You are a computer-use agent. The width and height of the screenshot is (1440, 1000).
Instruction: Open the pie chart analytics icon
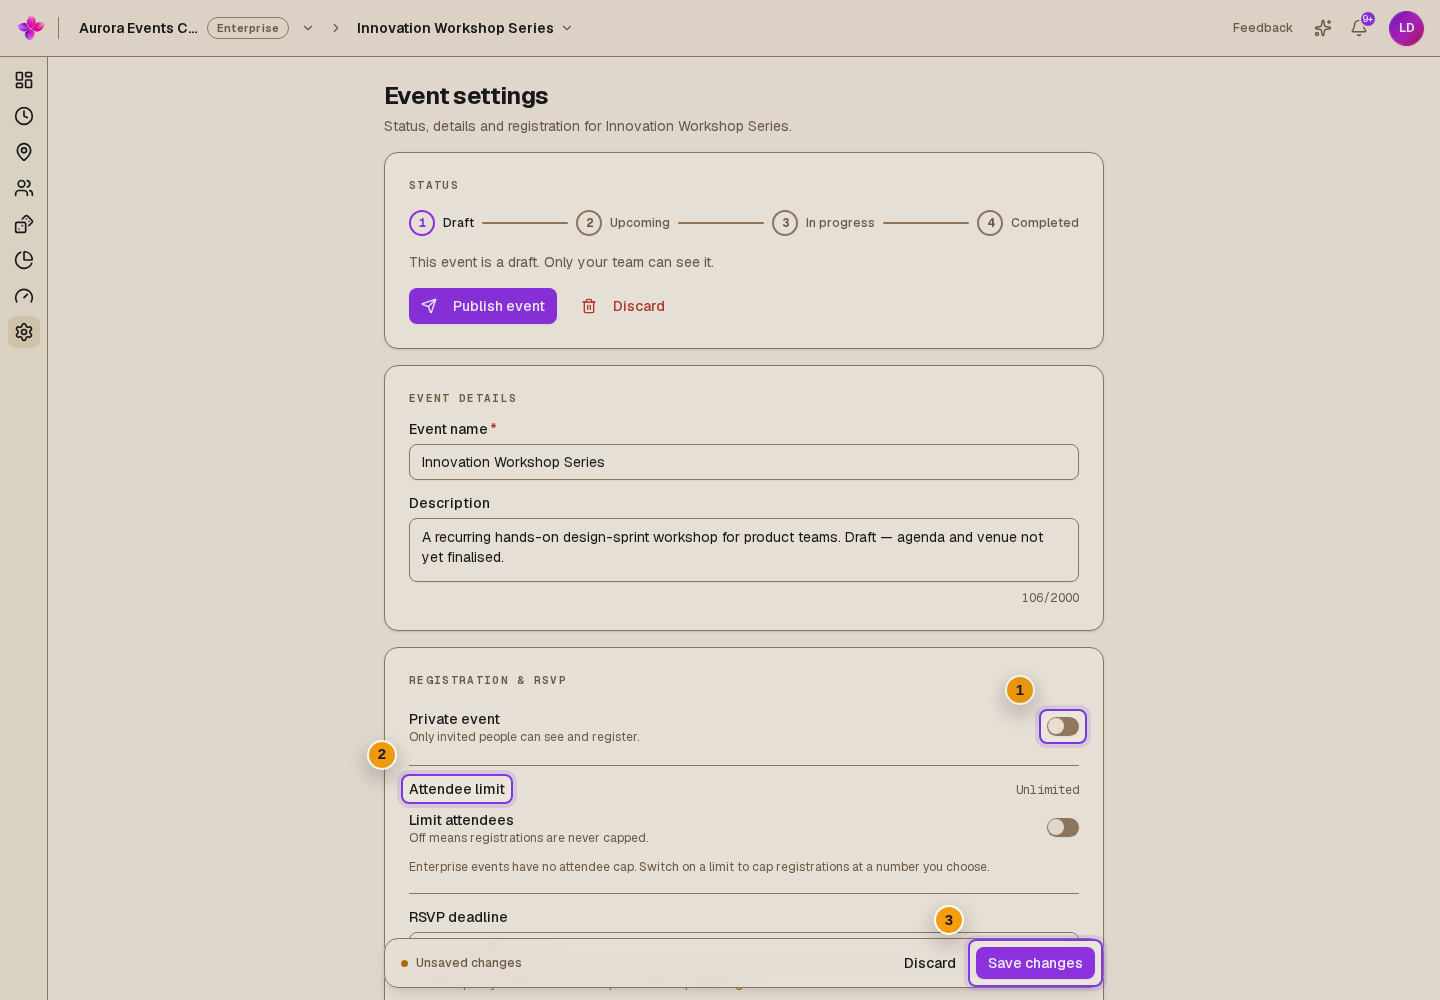coord(24,260)
